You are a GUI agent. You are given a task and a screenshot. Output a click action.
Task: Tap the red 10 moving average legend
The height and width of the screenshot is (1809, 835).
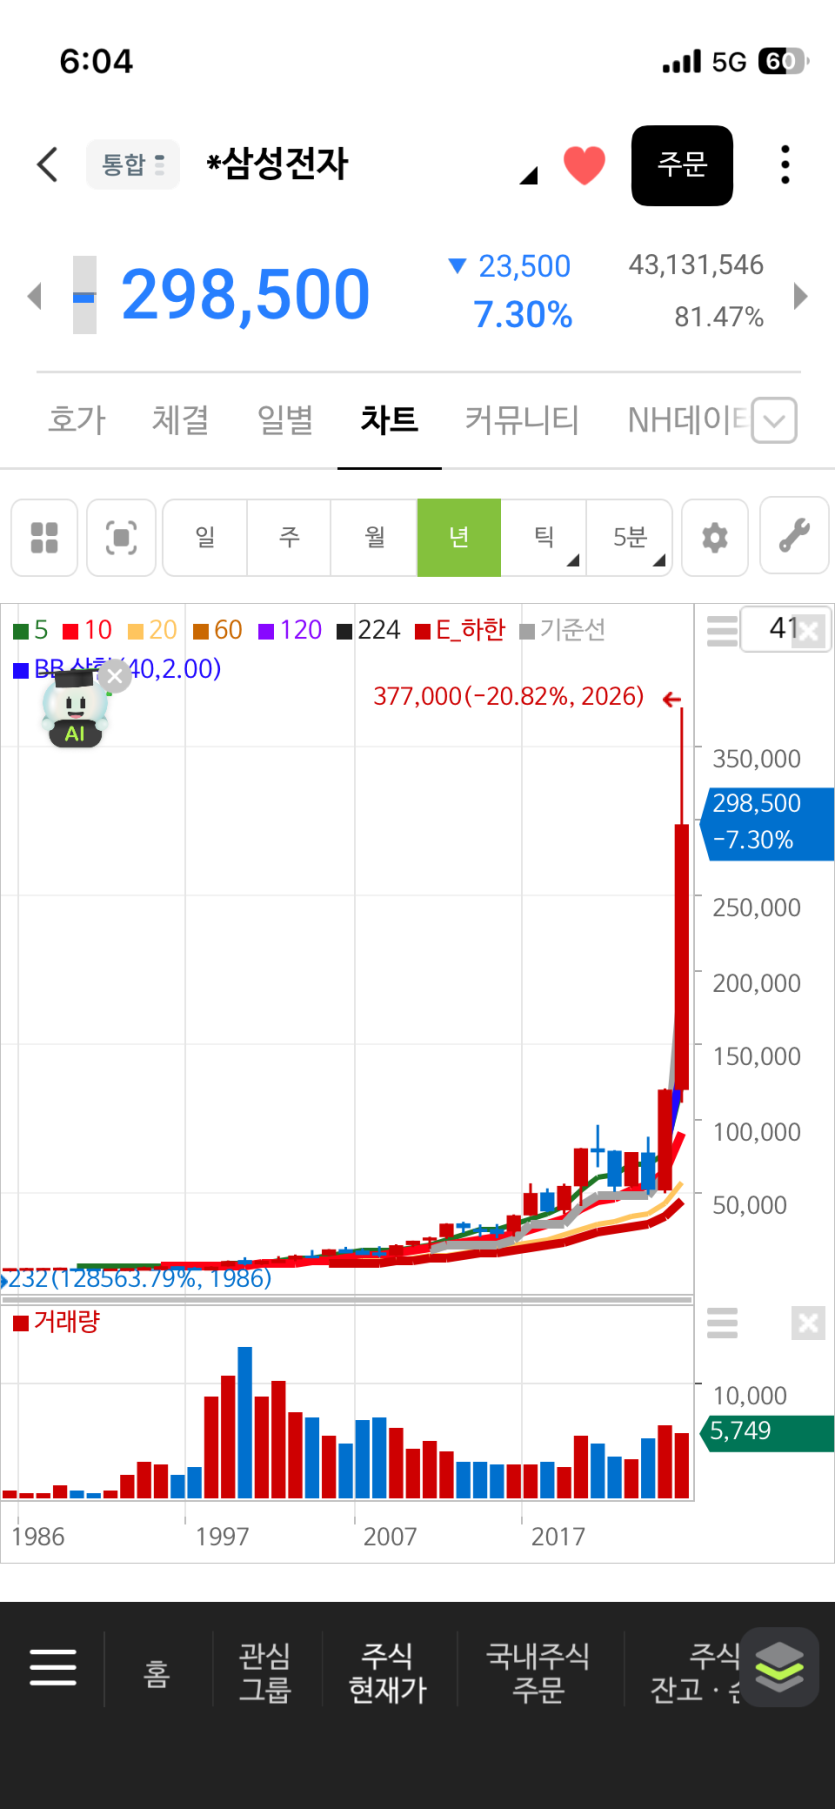(87, 630)
